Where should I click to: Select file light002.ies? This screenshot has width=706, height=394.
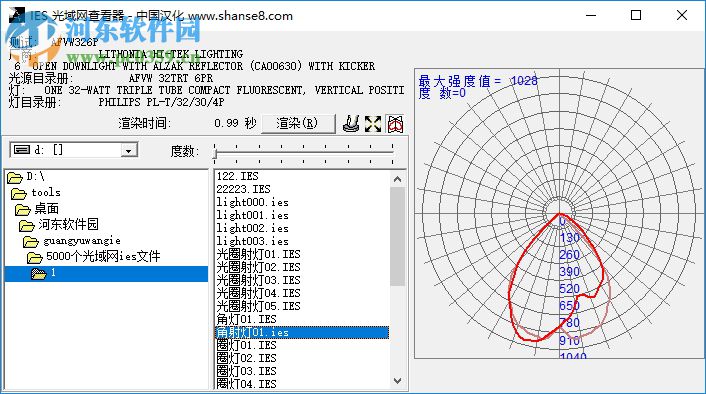253,228
